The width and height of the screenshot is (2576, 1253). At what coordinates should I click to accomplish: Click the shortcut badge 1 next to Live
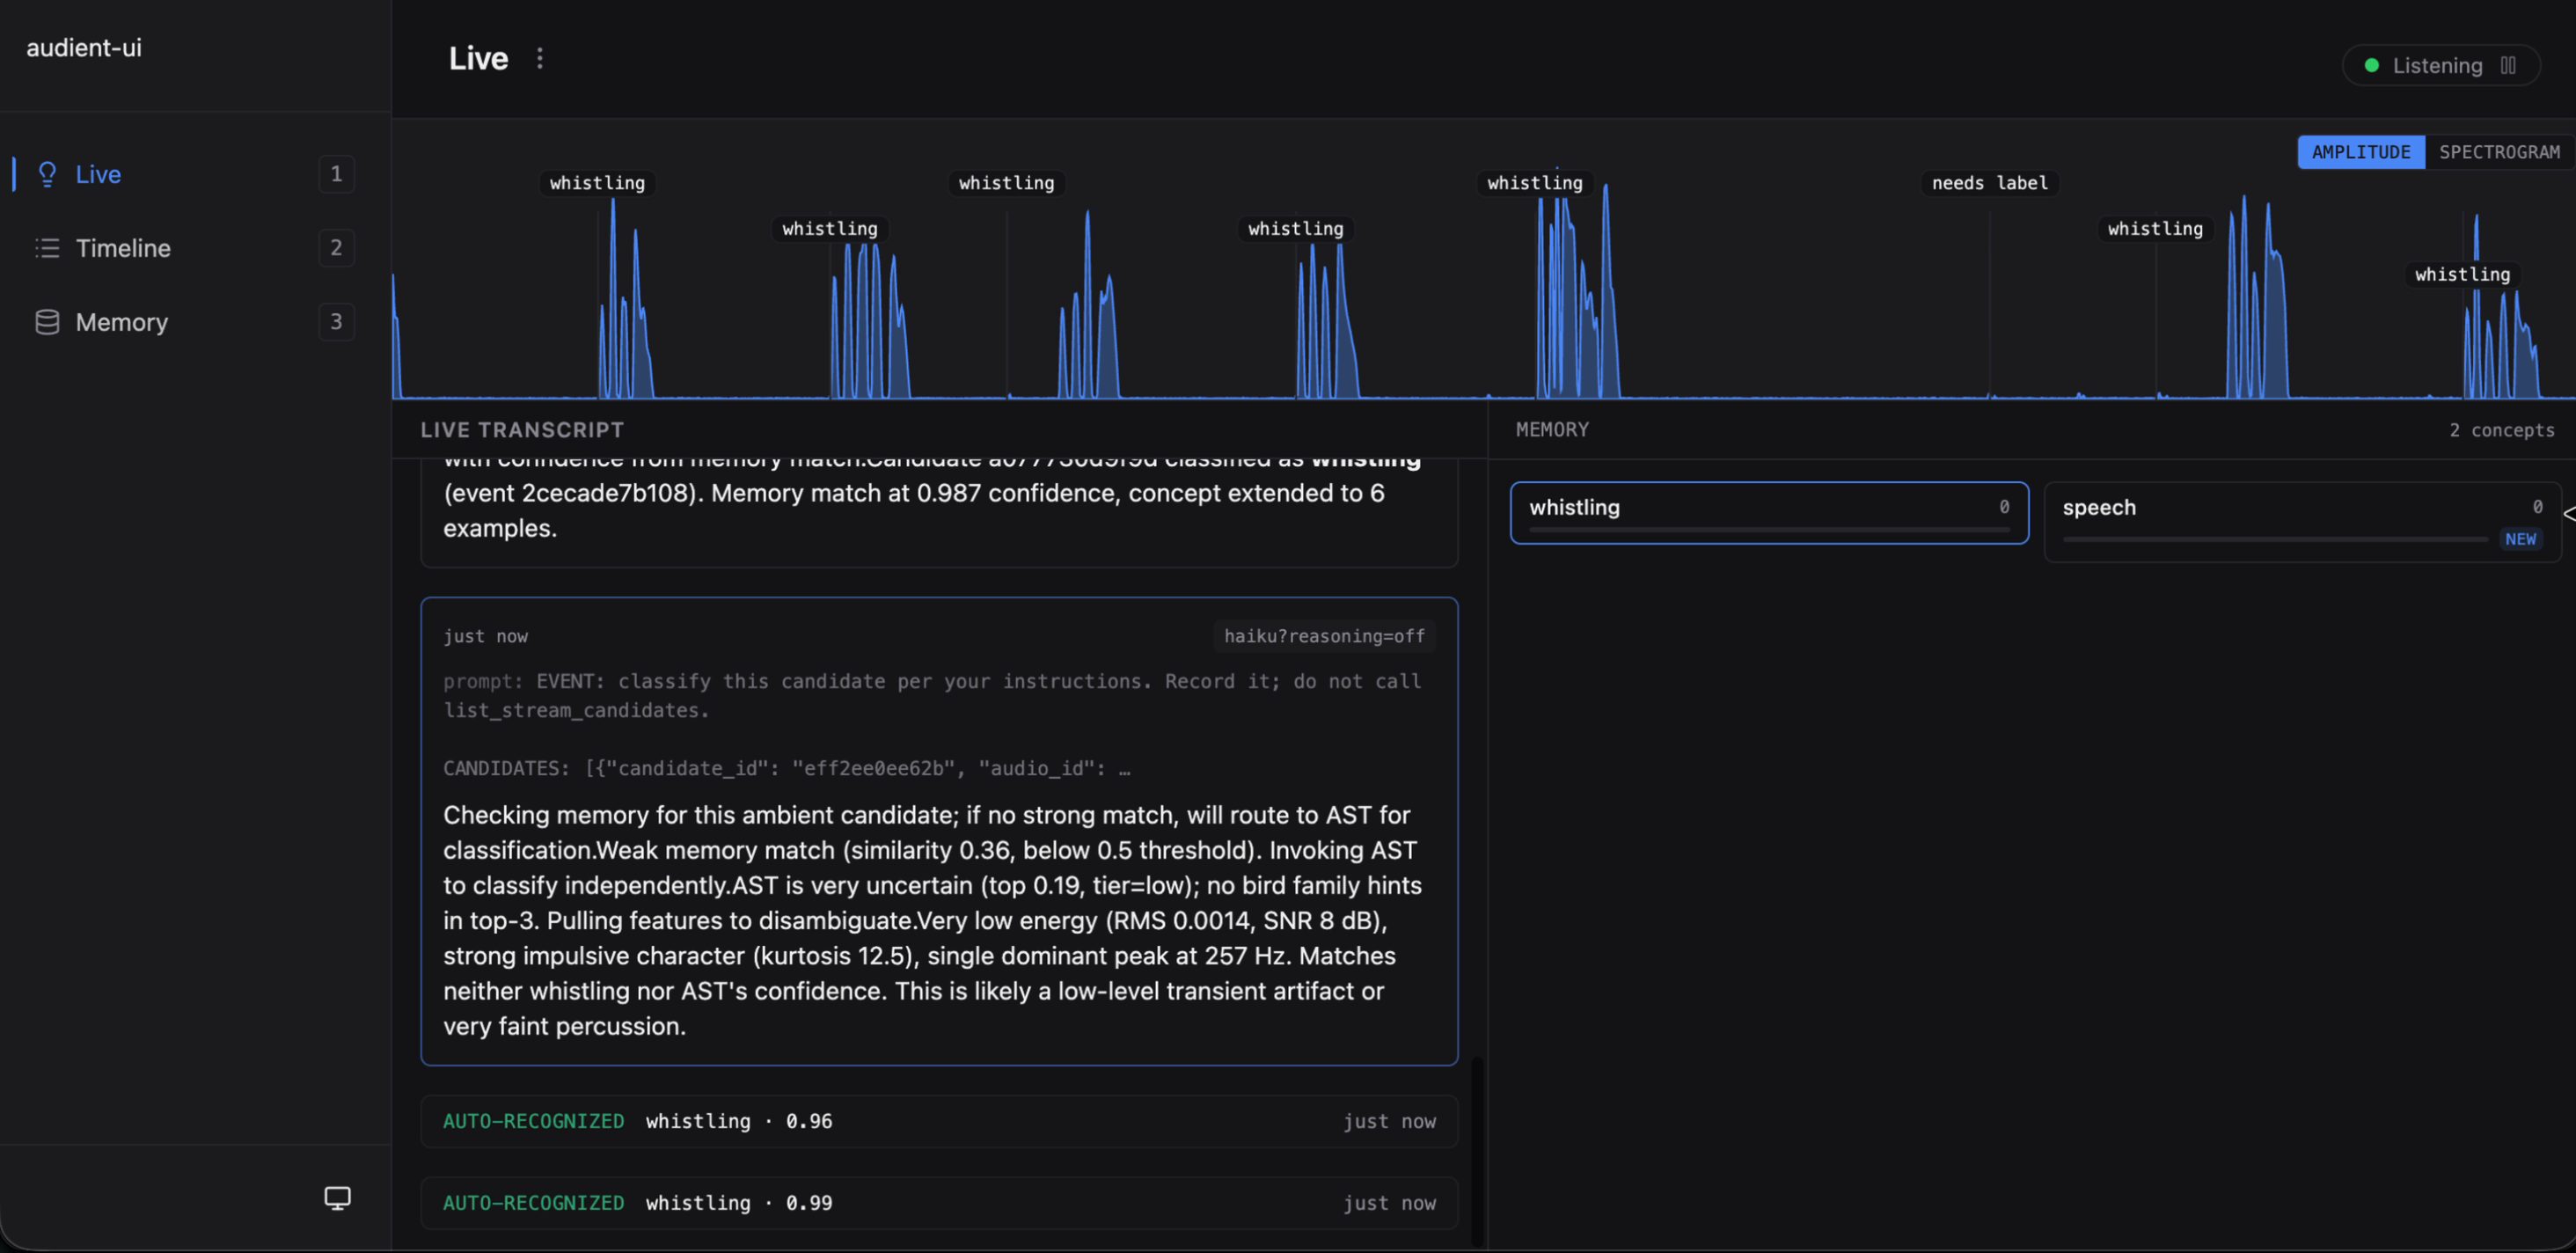click(336, 174)
